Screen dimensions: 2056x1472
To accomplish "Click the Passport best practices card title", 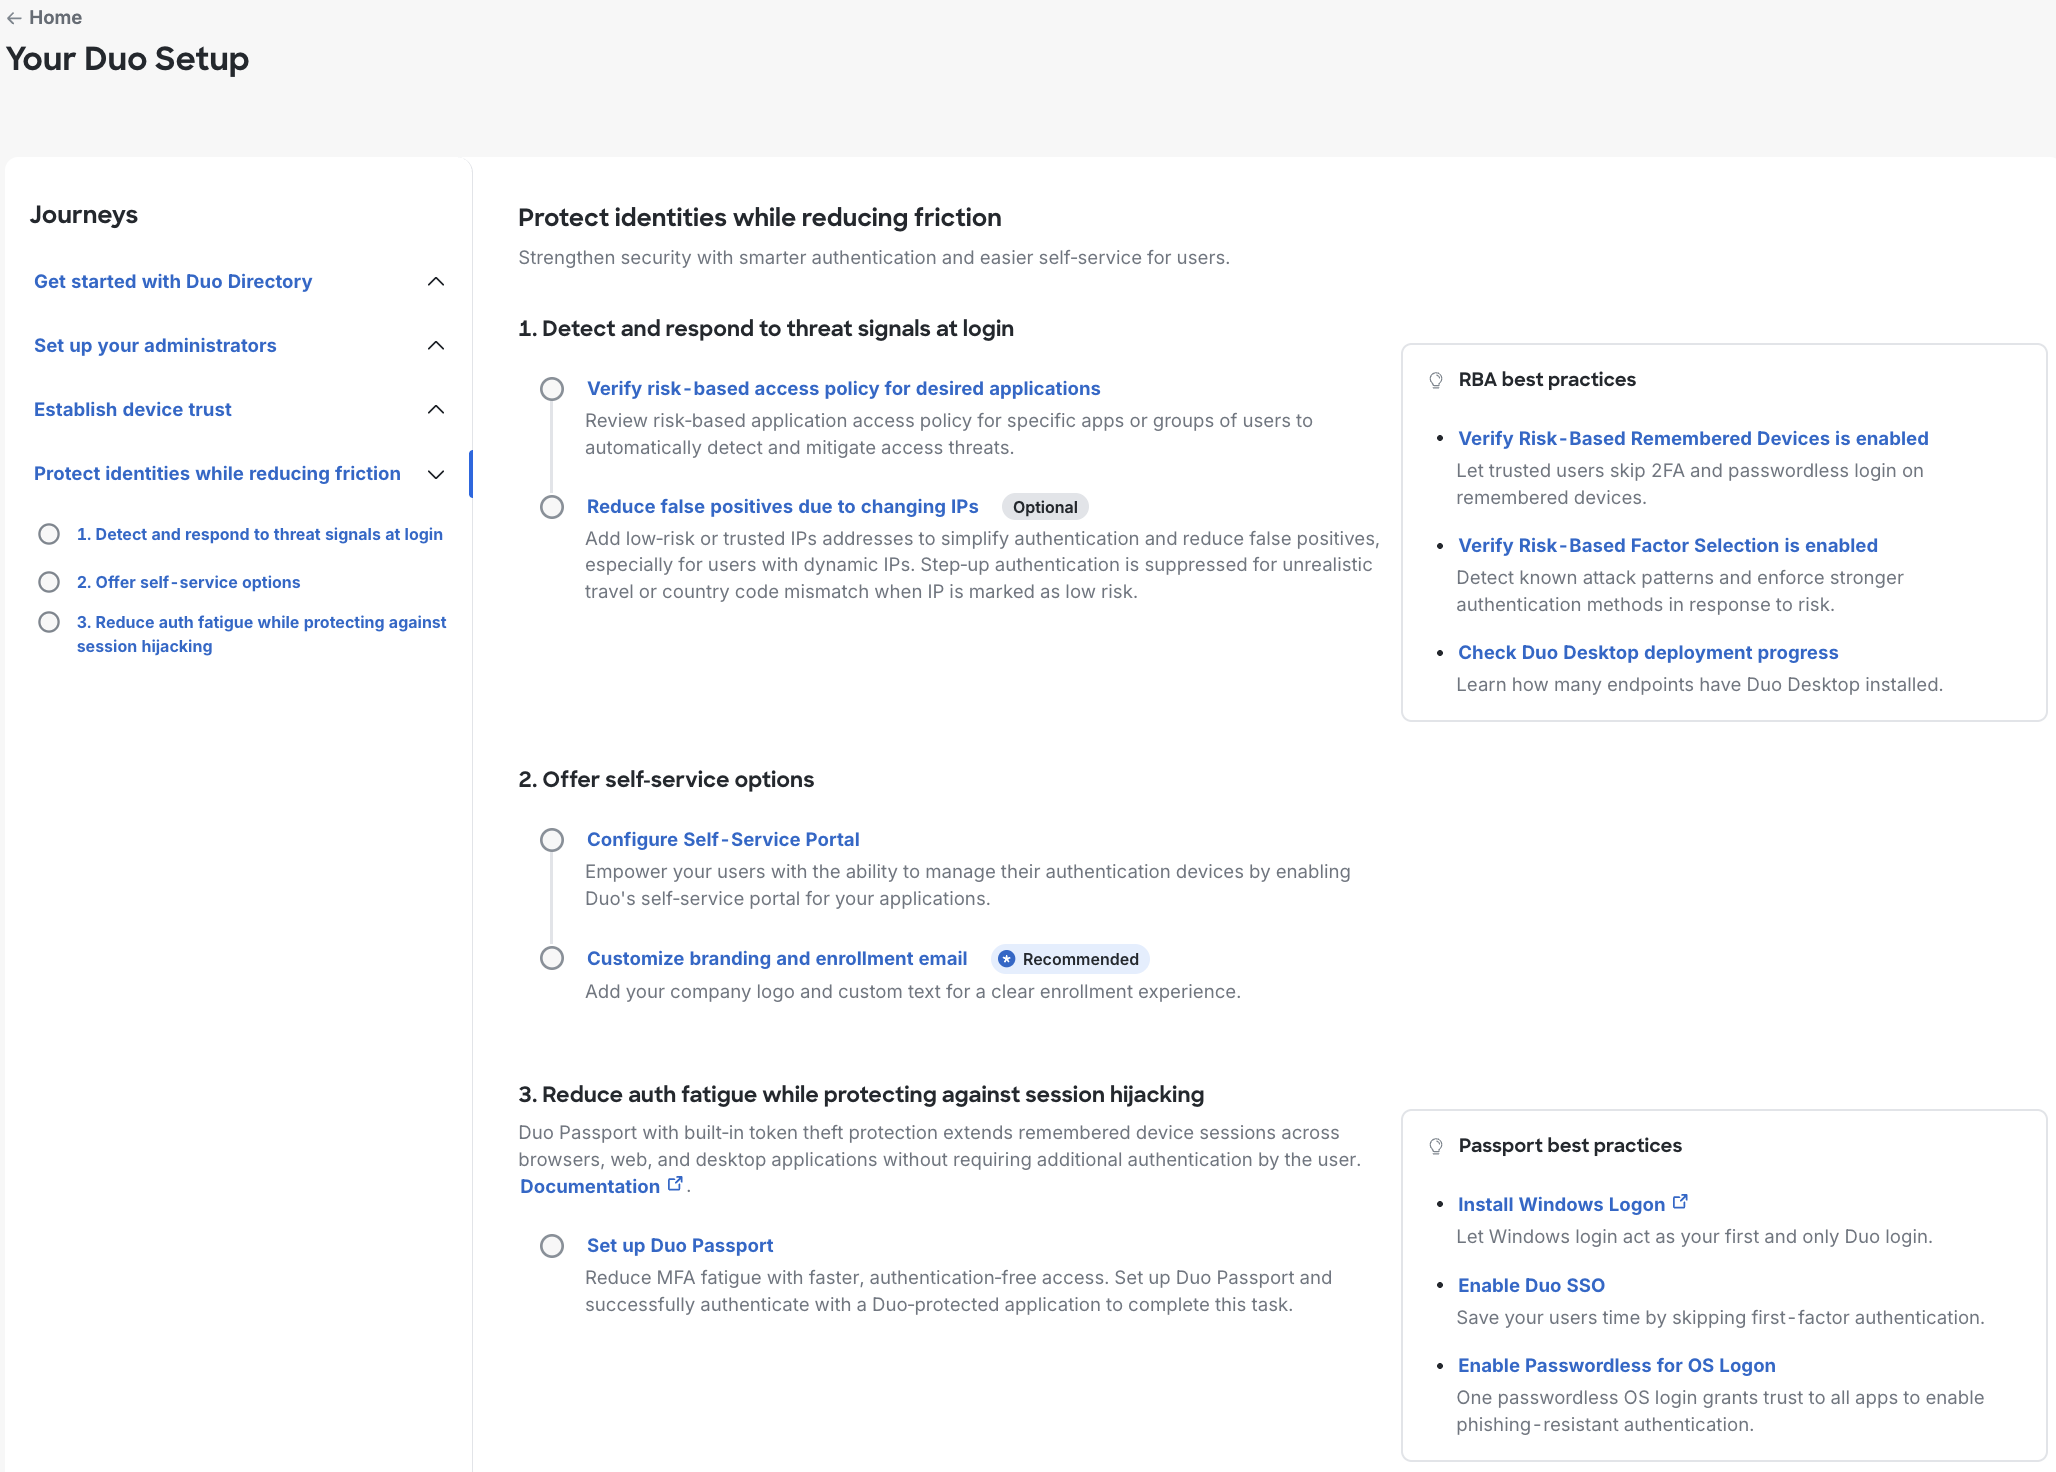I will [x=1570, y=1146].
